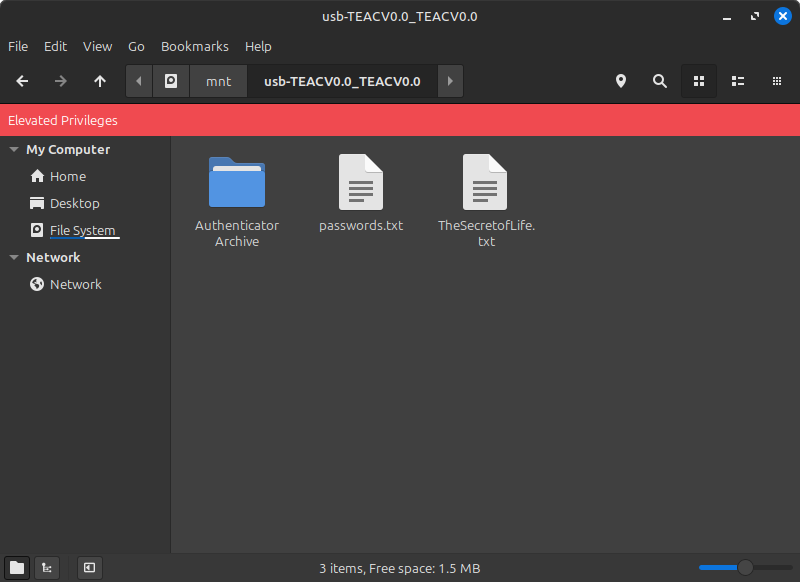Open File System in the sidebar
This screenshot has height=582, width=800.
pos(82,231)
